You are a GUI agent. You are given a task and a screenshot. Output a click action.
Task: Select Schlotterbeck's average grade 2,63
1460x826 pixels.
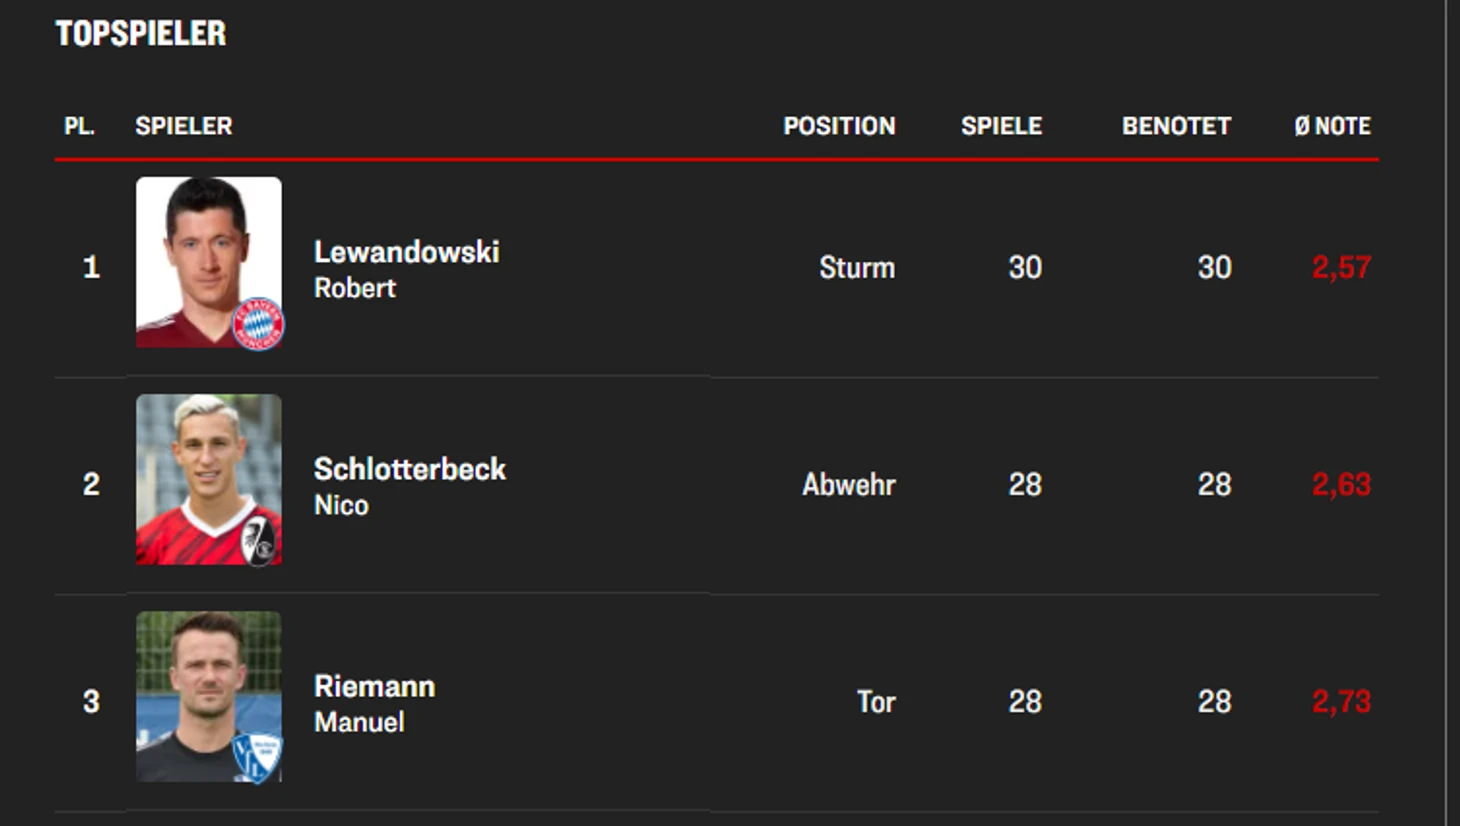click(1341, 484)
